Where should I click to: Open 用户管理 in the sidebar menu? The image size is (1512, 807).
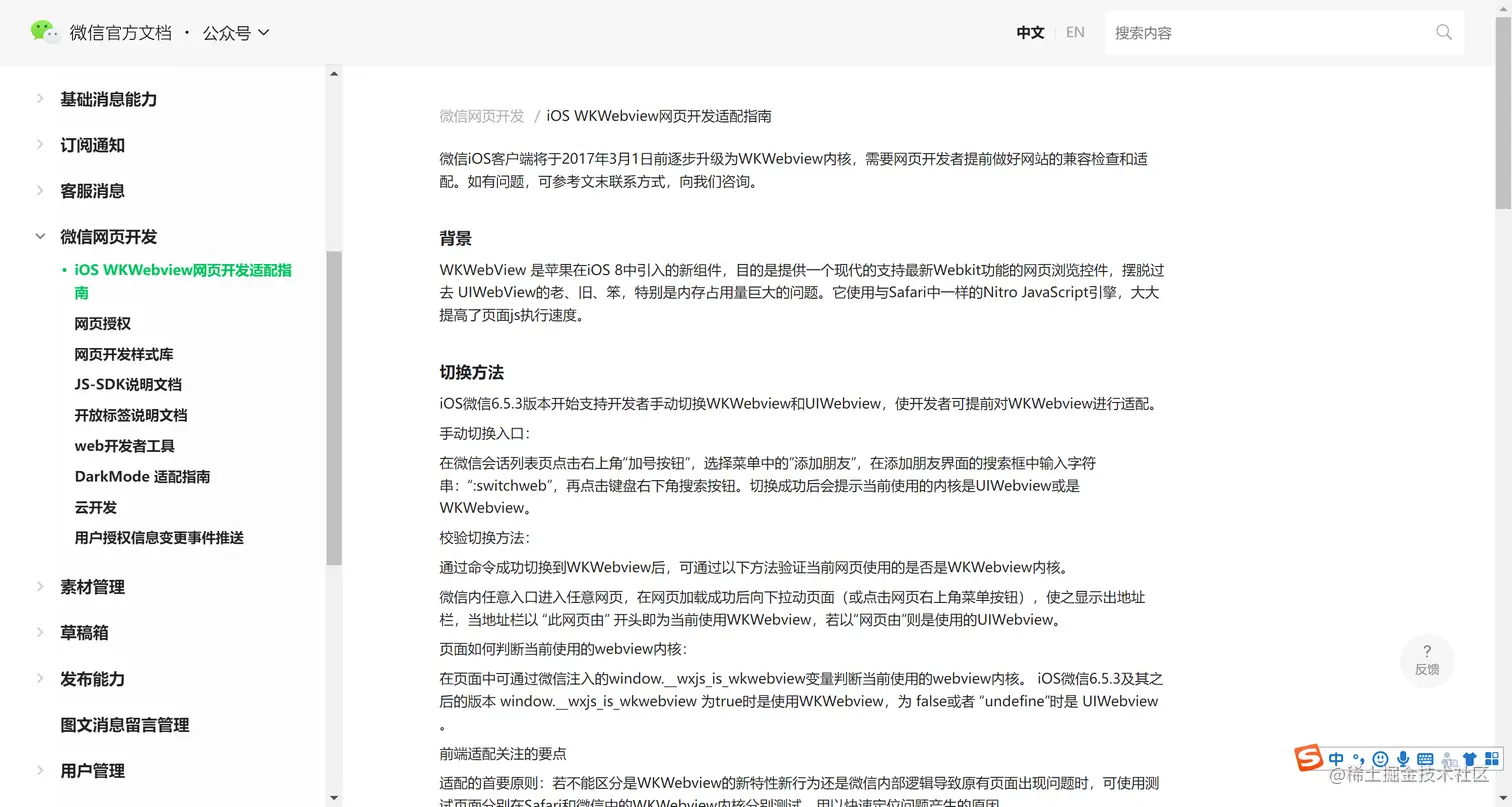point(92,771)
